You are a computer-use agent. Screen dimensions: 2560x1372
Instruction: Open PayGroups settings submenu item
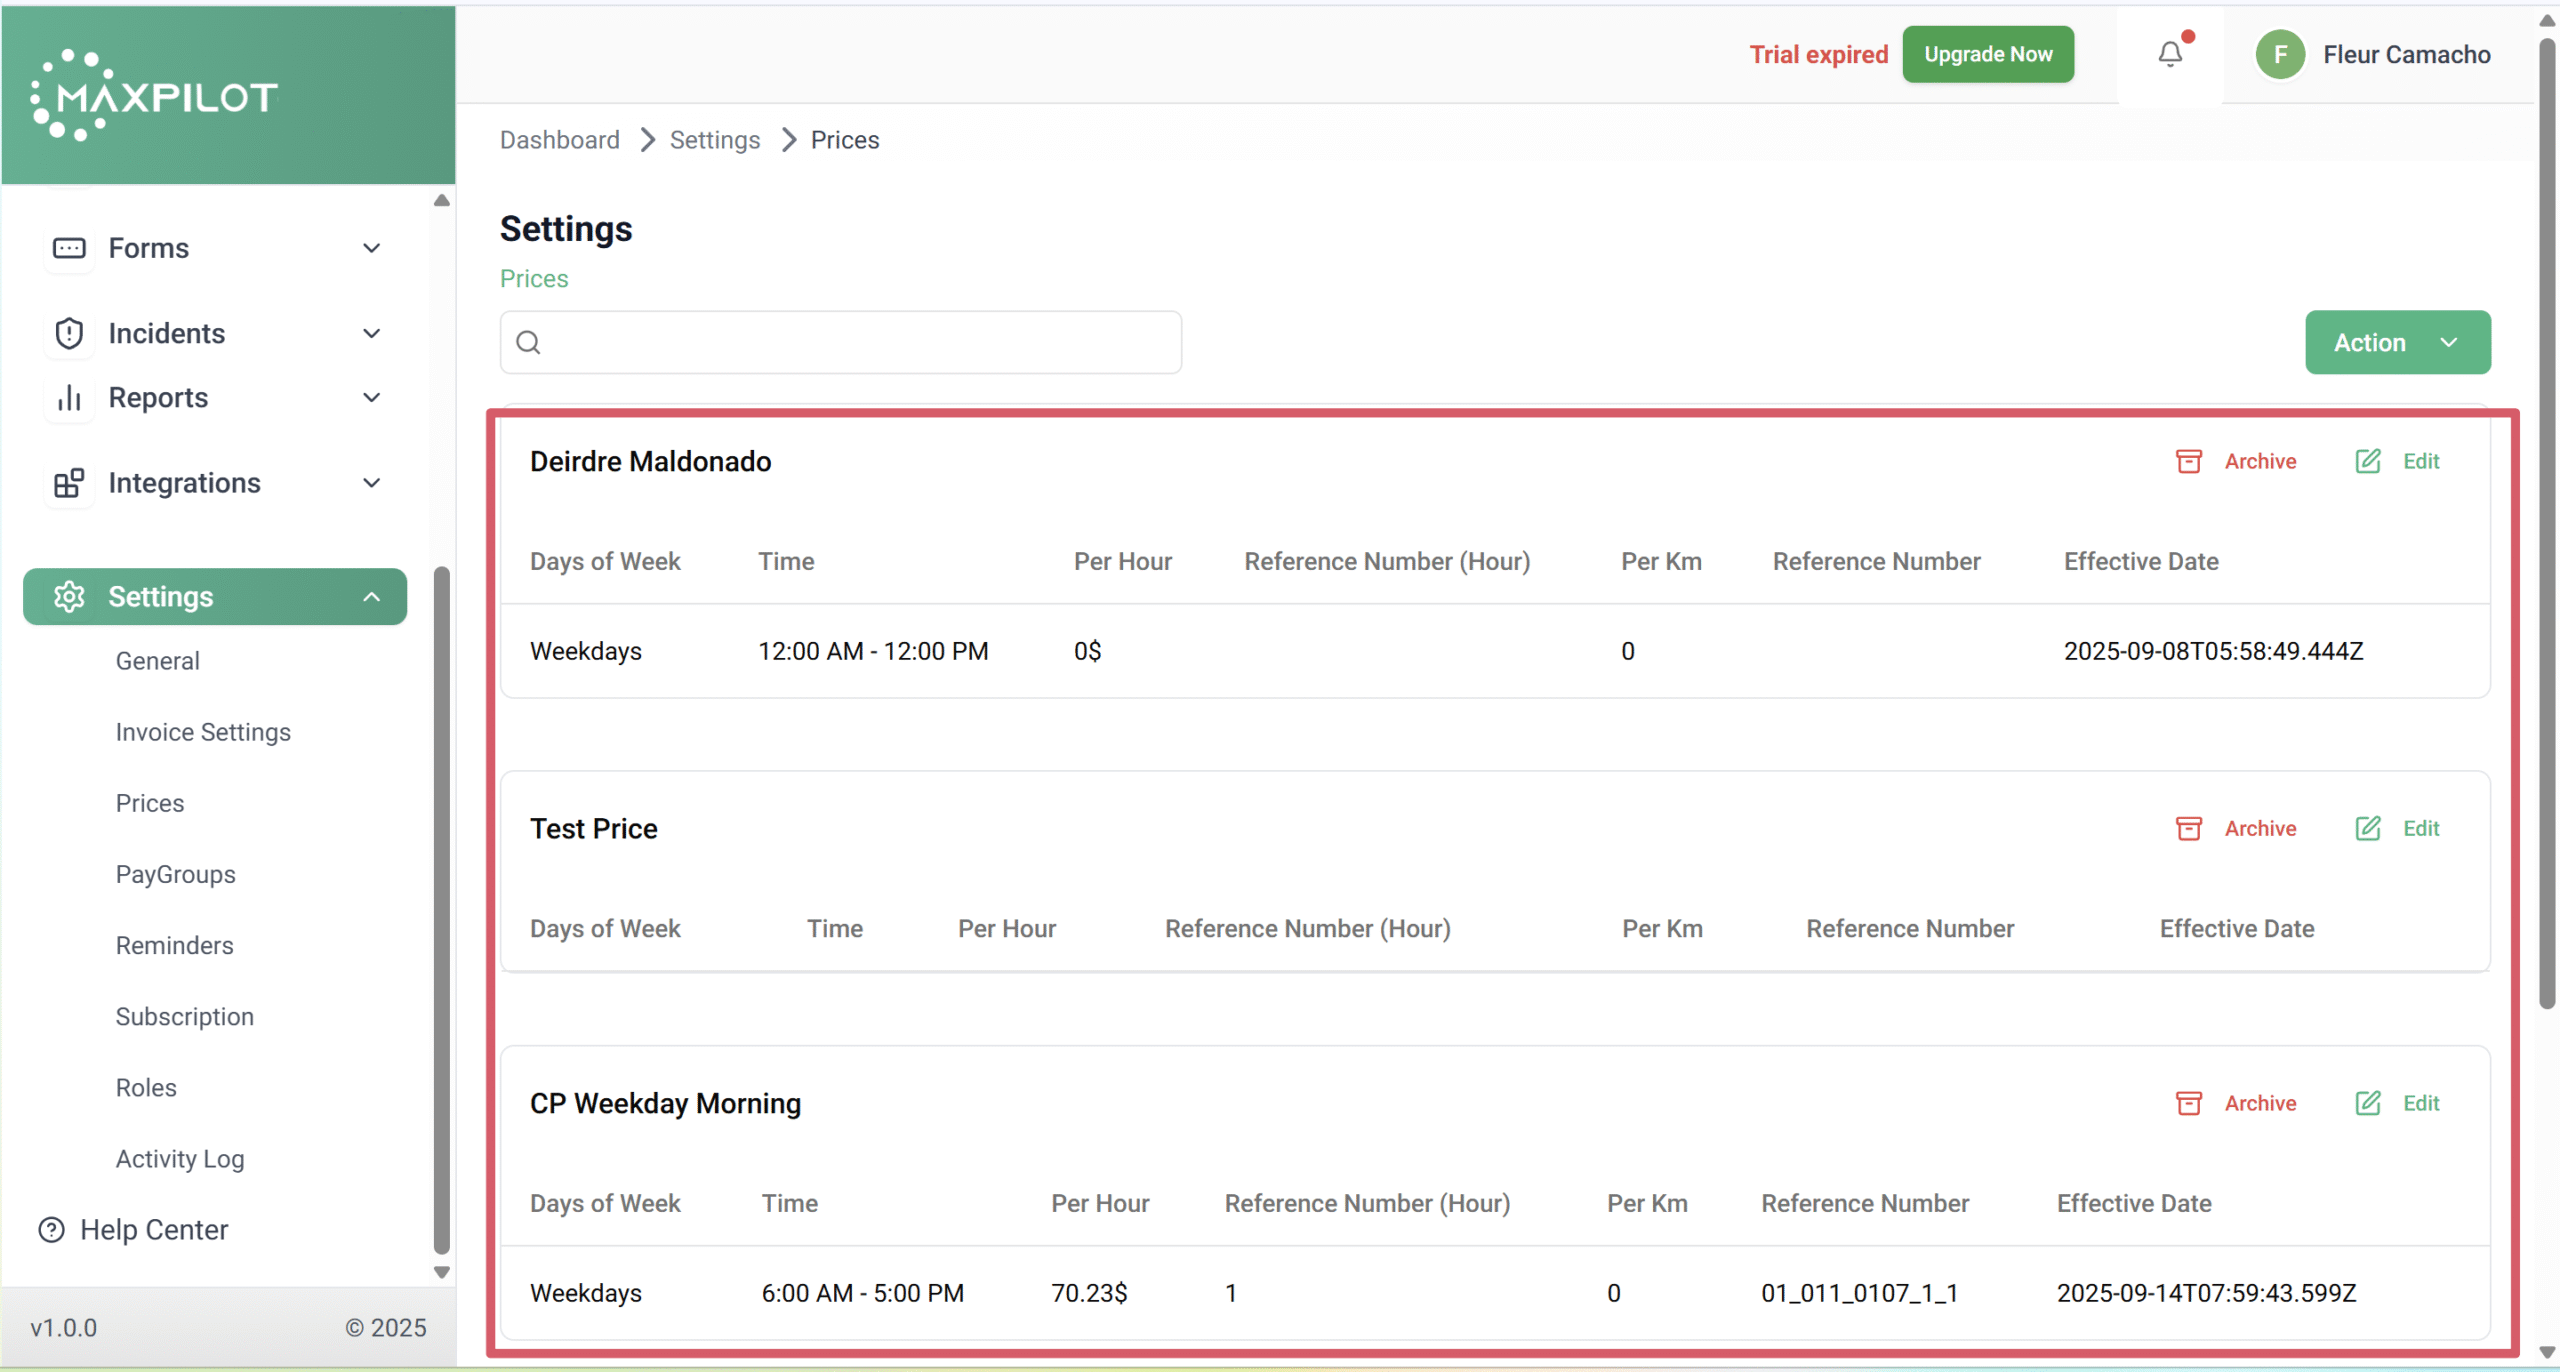point(176,874)
